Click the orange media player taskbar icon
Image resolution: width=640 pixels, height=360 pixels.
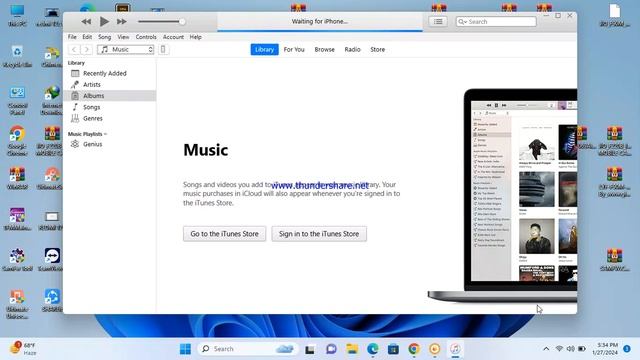(x=435, y=349)
